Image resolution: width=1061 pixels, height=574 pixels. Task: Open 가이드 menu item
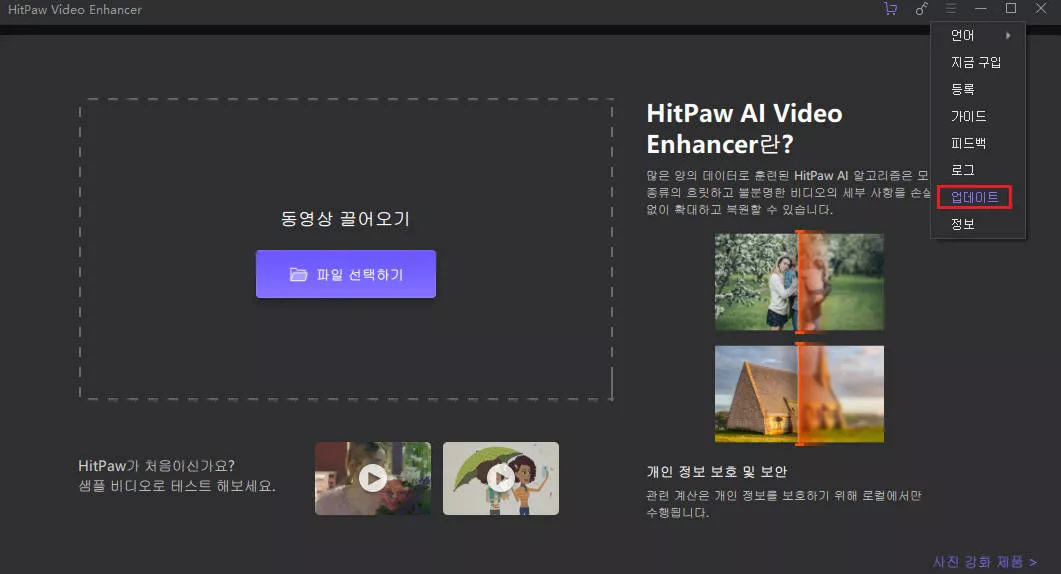tap(978, 116)
